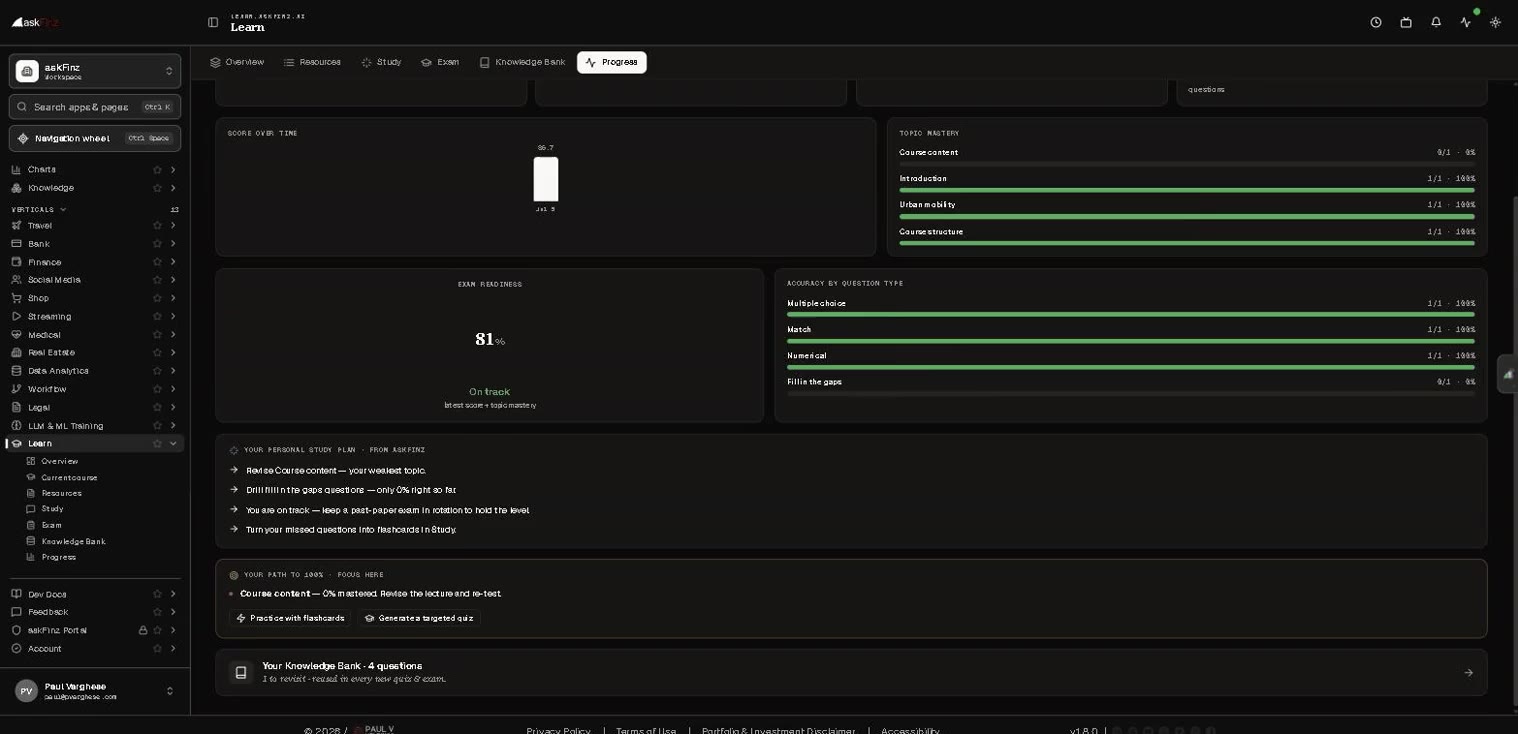Favorite Travel with its star

click(157, 226)
